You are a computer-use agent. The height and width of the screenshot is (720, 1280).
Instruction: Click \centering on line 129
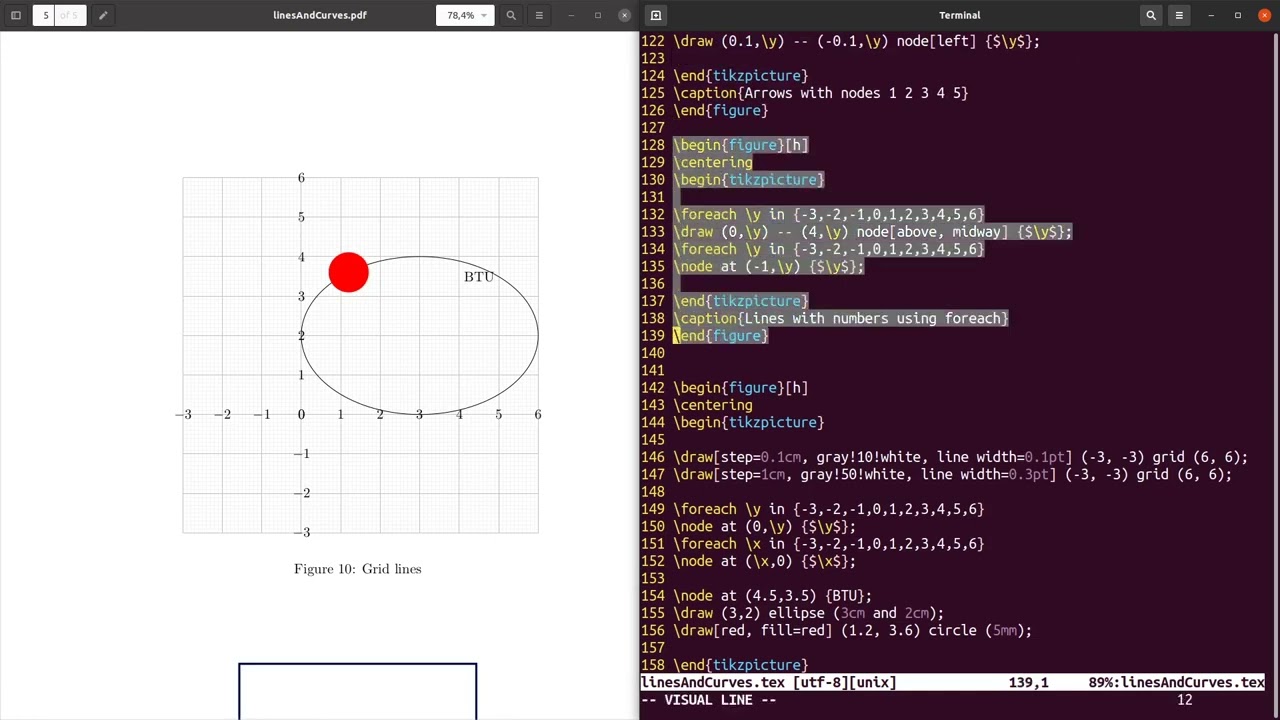(x=713, y=162)
